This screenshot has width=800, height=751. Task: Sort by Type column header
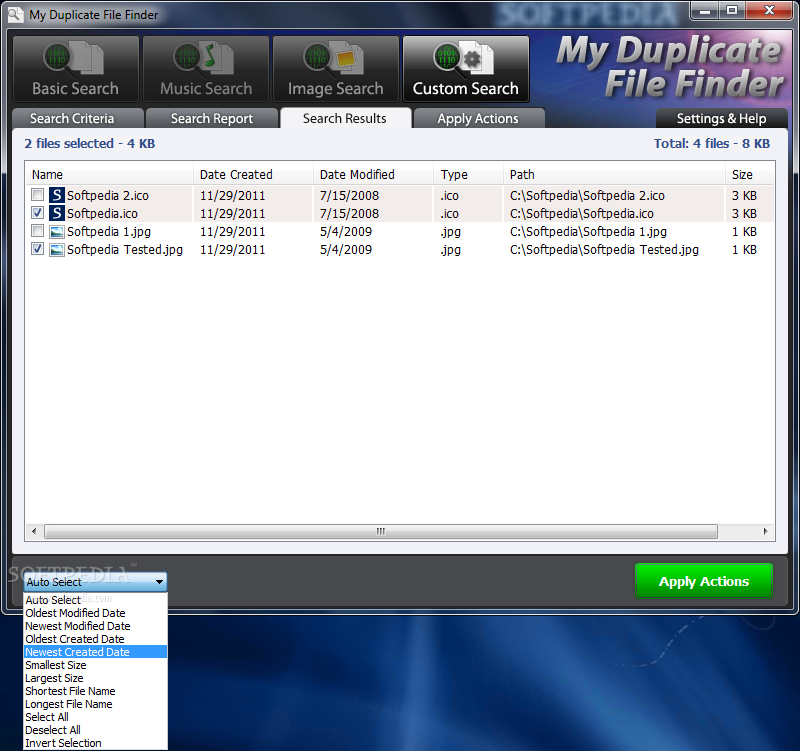[468, 174]
